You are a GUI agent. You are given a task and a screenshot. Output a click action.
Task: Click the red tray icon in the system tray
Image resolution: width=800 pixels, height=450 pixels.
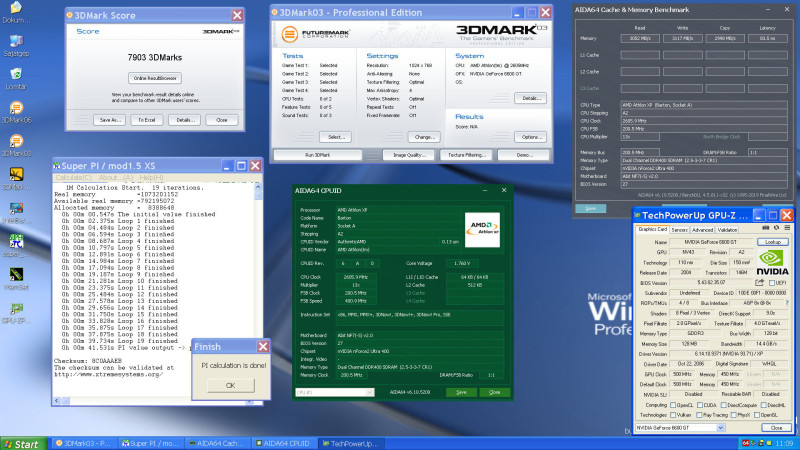(x=745, y=443)
